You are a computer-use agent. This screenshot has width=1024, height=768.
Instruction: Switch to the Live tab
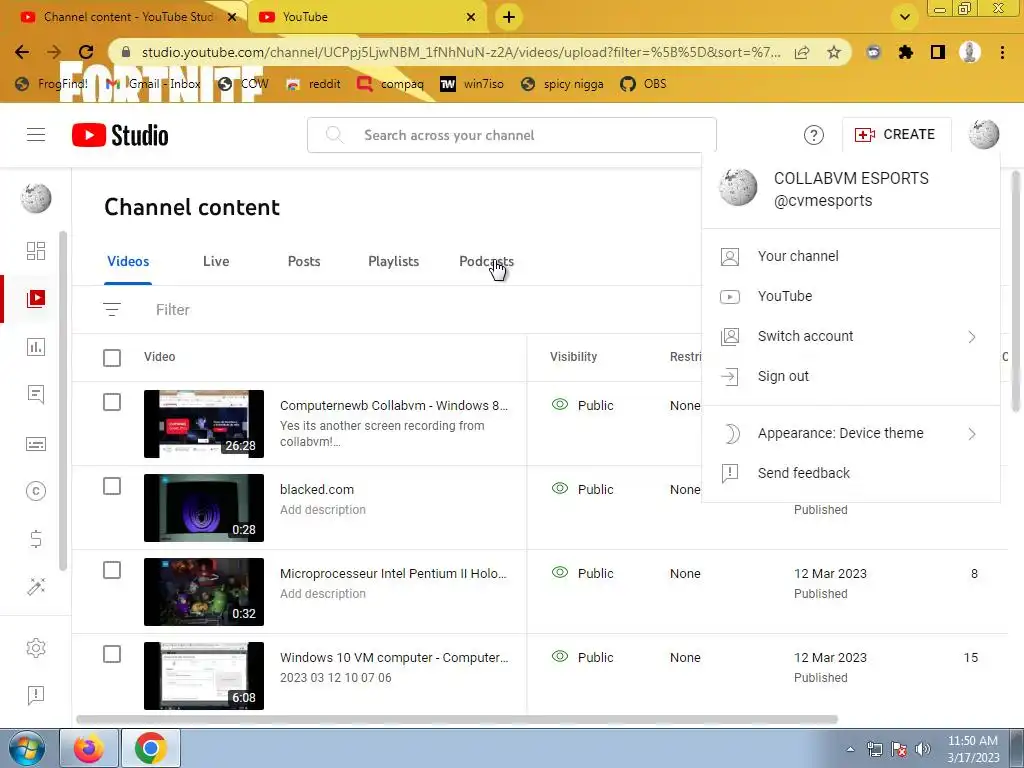click(216, 261)
